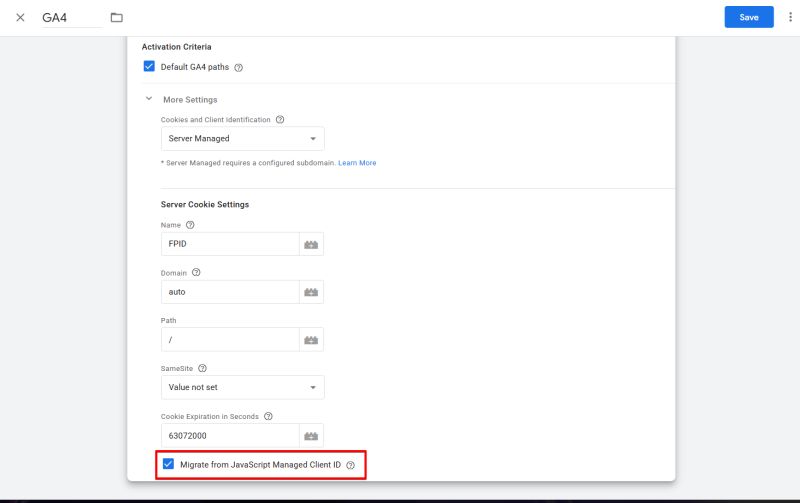The width and height of the screenshot is (800, 503).
Task: Collapse the More Settings section
Action: pos(149,99)
